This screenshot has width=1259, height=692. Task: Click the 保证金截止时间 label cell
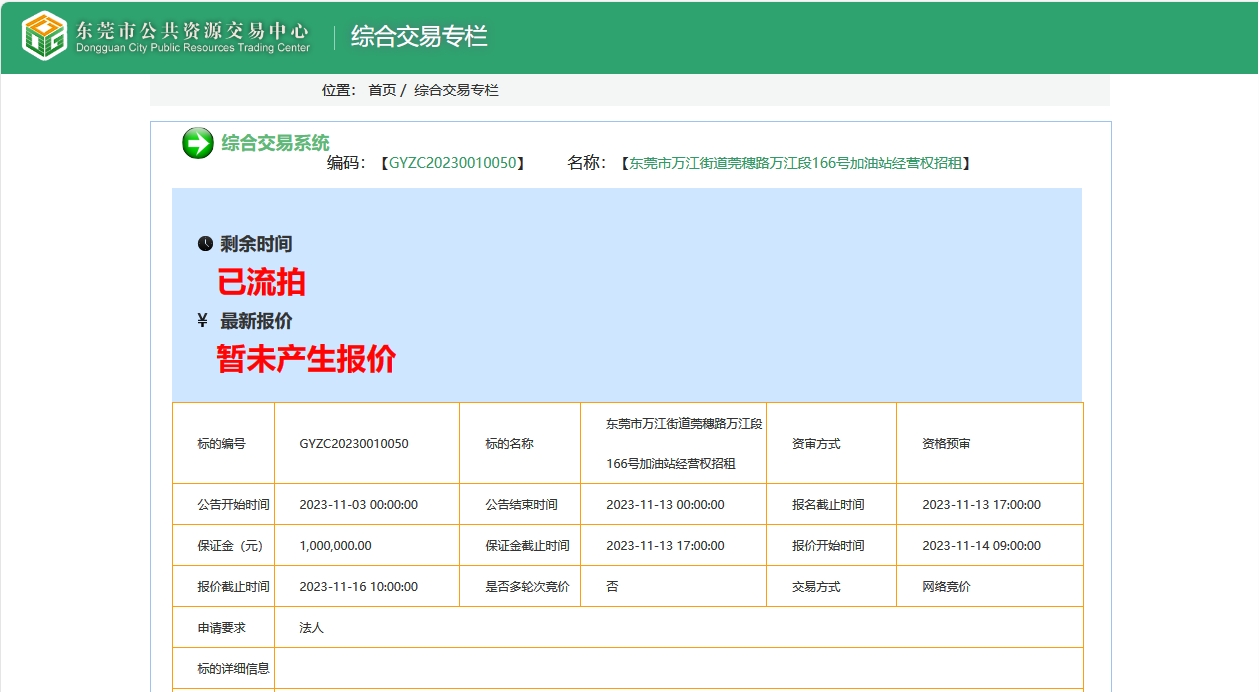pyautogui.click(x=520, y=545)
